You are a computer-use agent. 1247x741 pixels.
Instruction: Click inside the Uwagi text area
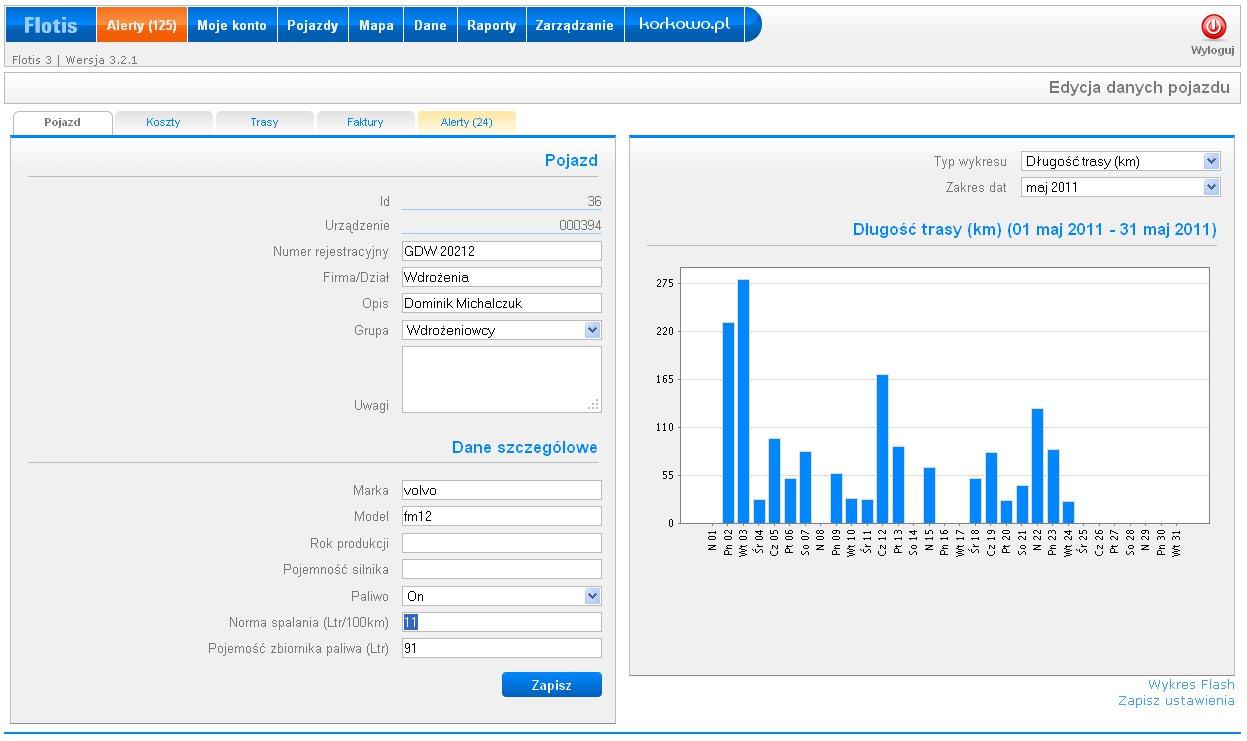click(x=502, y=379)
